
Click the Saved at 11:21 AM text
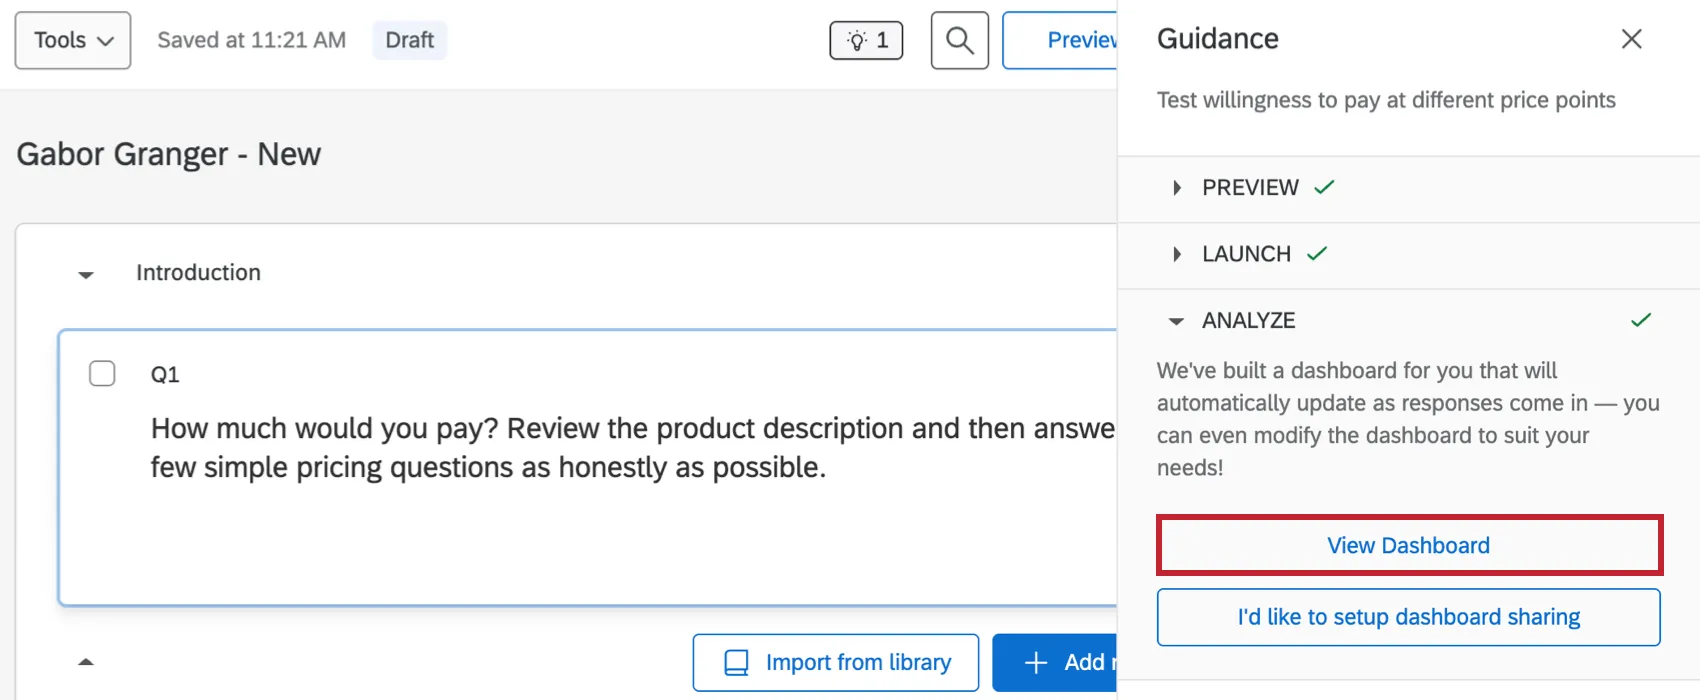tap(252, 40)
